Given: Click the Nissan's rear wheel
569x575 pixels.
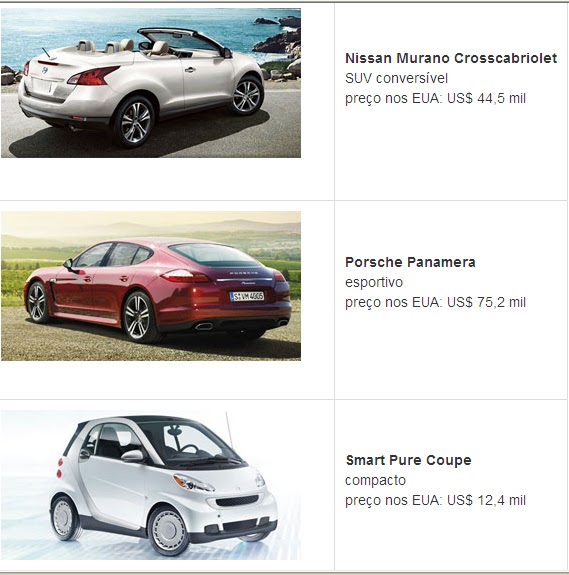Looking at the screenshot, I should point(135,122).
